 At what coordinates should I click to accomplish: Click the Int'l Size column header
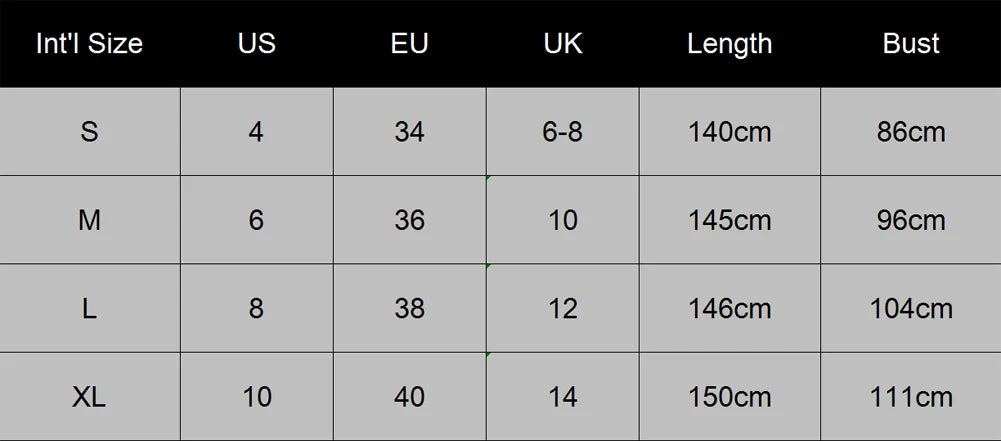pos(89,43)
